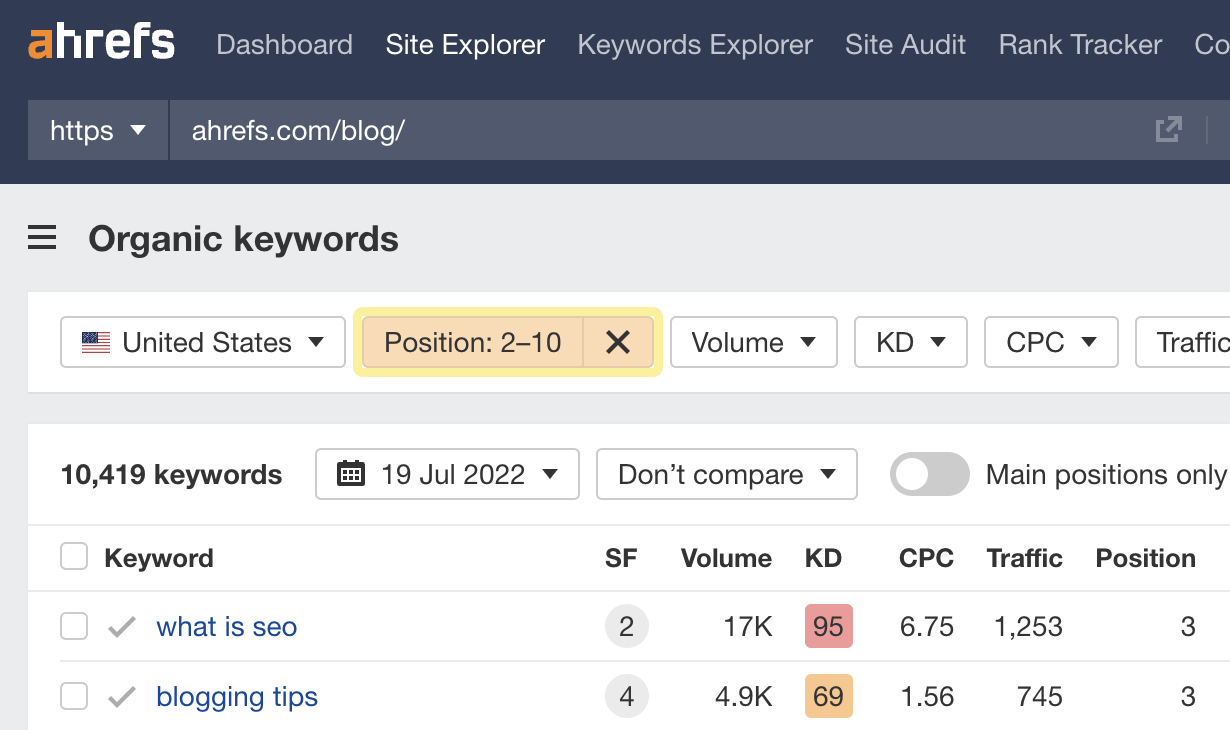The width and height of the screenshot is (1230, 730).
Task: Open Rank Tracker
Action: [1080, 45]
